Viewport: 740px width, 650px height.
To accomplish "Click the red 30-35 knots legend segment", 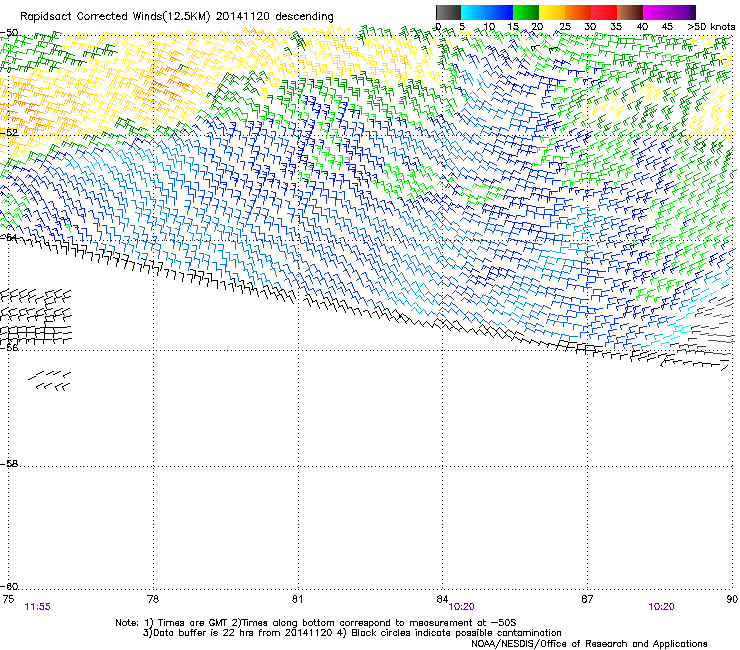I will (604, 12).
